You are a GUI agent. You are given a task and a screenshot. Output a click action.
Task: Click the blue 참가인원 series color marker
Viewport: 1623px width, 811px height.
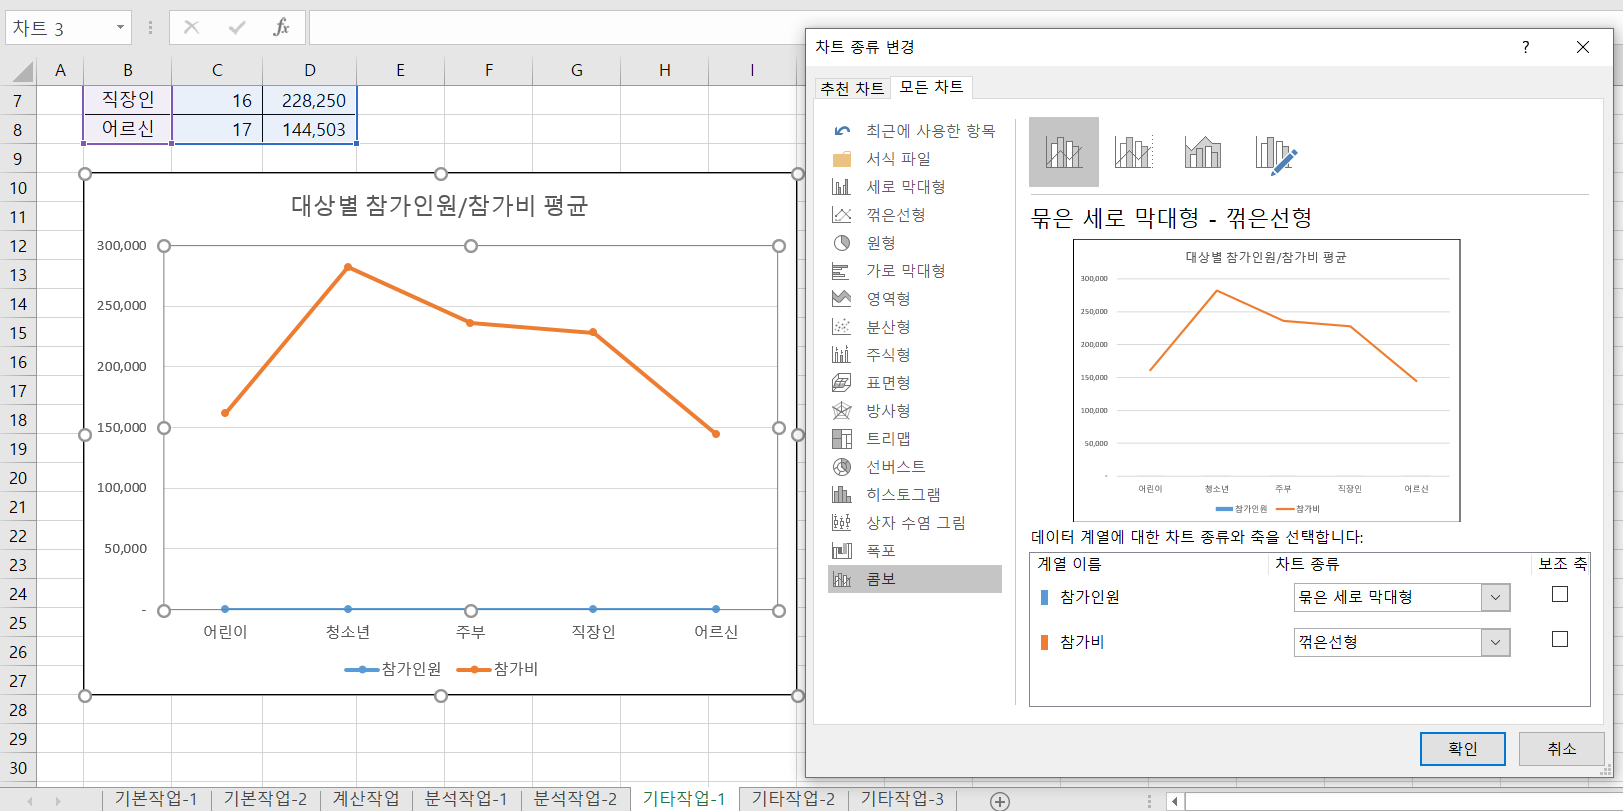(1044, 597)
